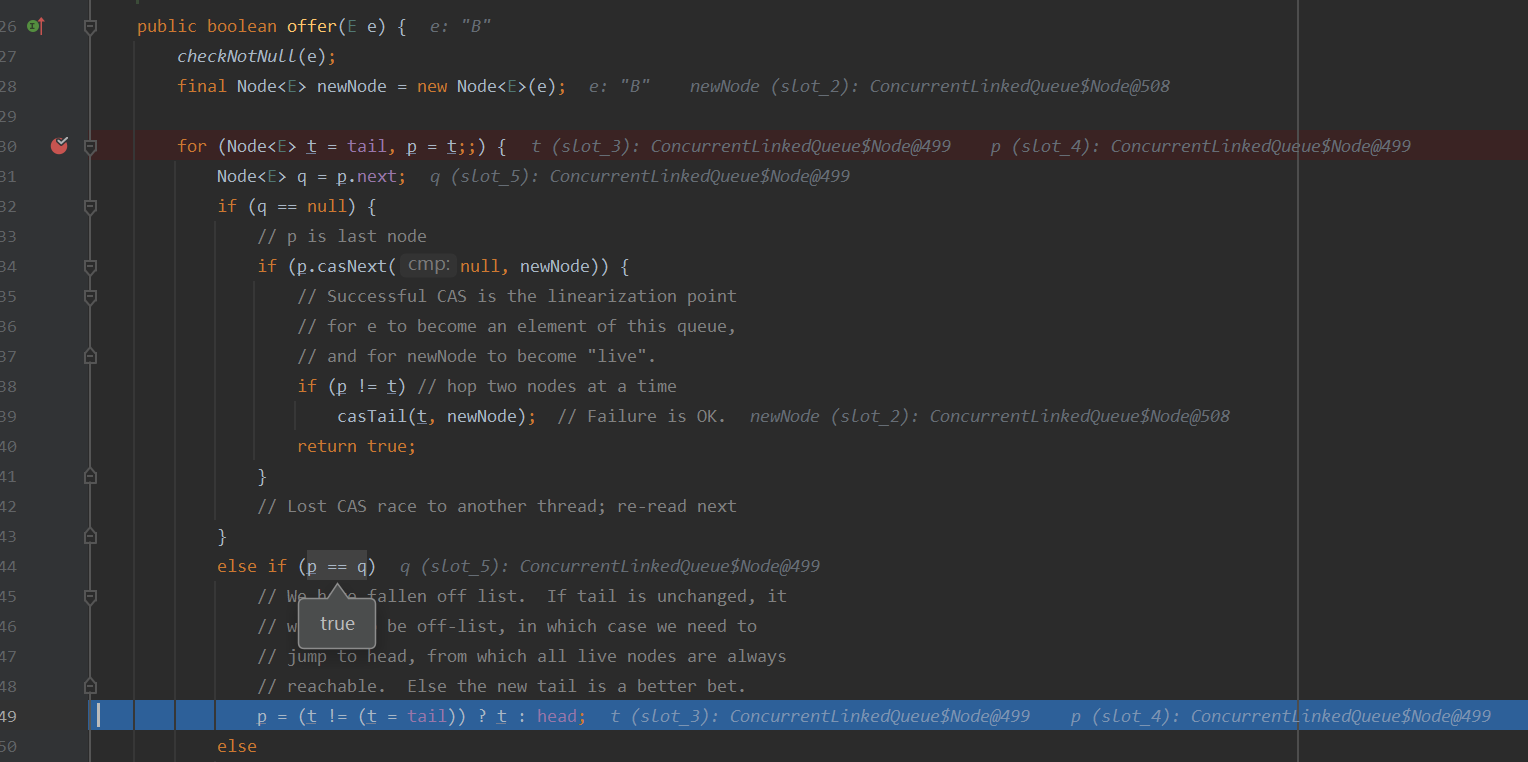Click the 'true' evaluation tooltip

337,624
